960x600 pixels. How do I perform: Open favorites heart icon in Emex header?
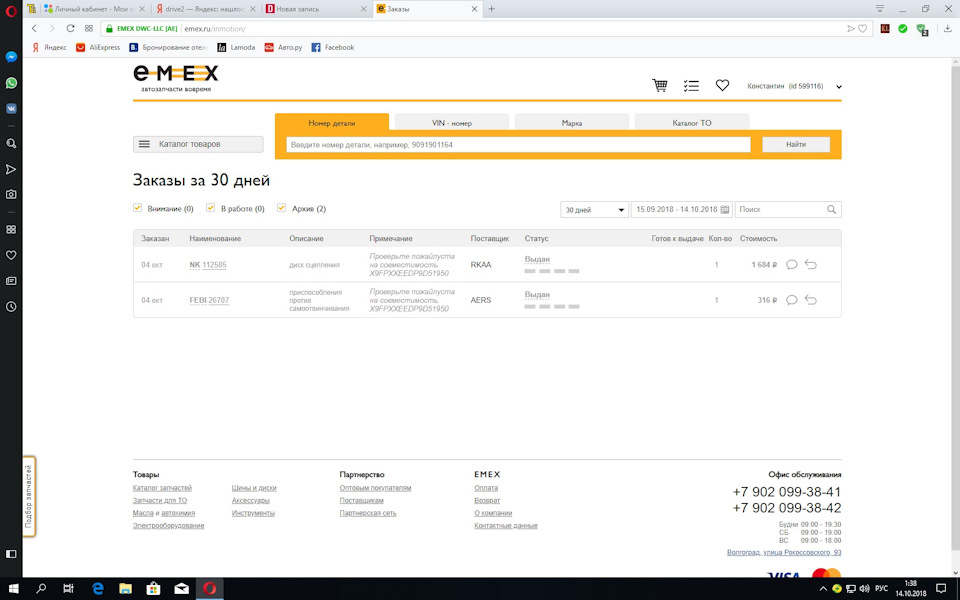722,86
